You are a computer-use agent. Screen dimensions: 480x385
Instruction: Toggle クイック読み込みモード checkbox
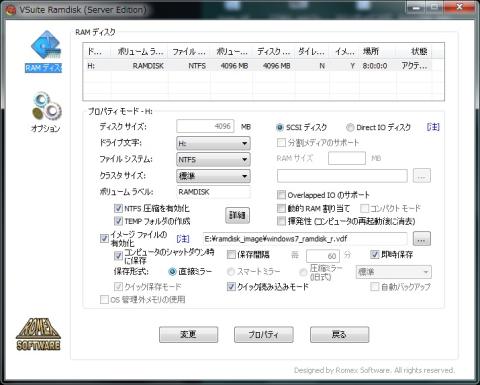click(x=231, y=286)
